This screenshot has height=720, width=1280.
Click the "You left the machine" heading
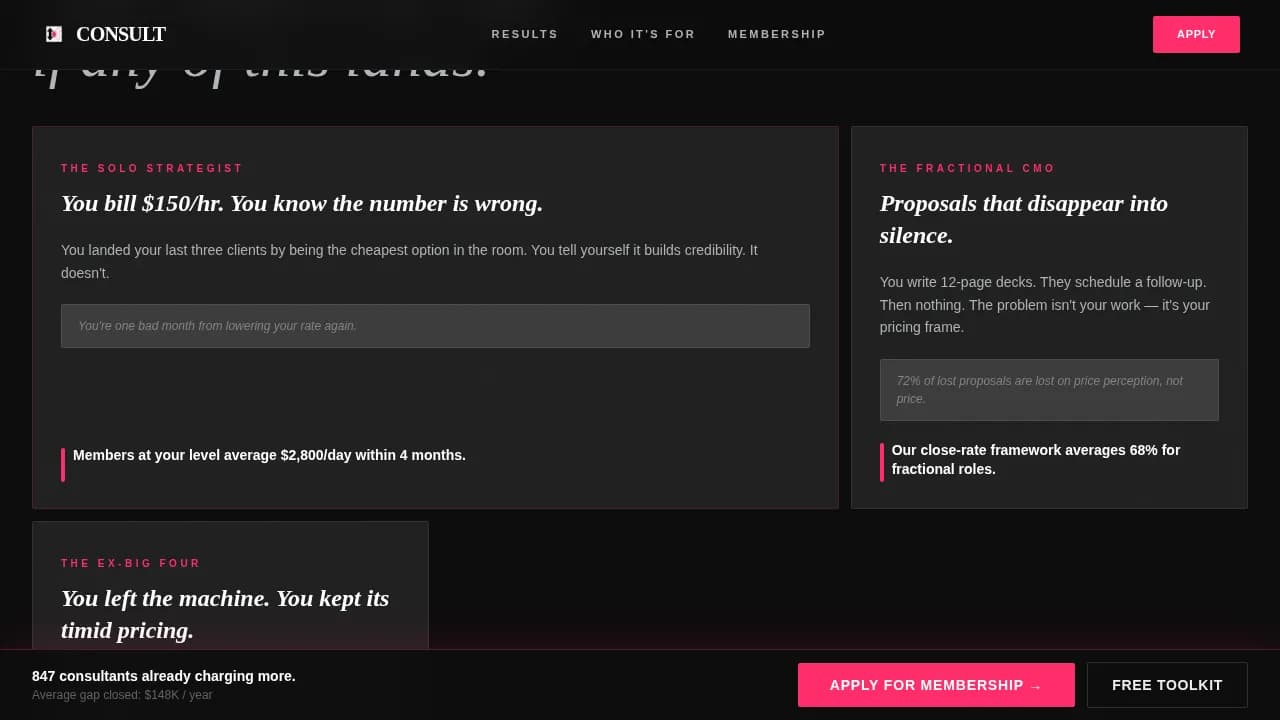(x=225, y=614)
